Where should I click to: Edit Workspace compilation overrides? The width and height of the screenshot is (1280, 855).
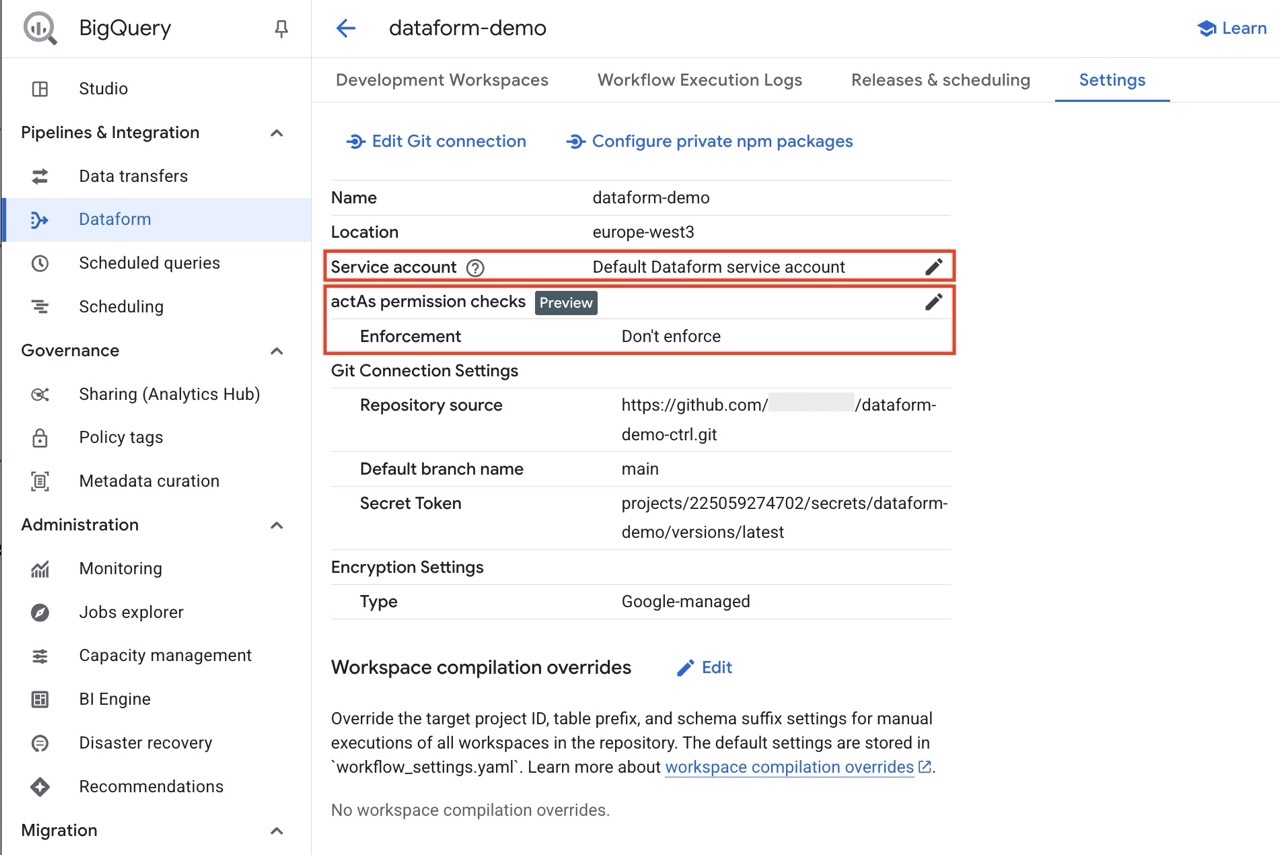tap(705, 668)
